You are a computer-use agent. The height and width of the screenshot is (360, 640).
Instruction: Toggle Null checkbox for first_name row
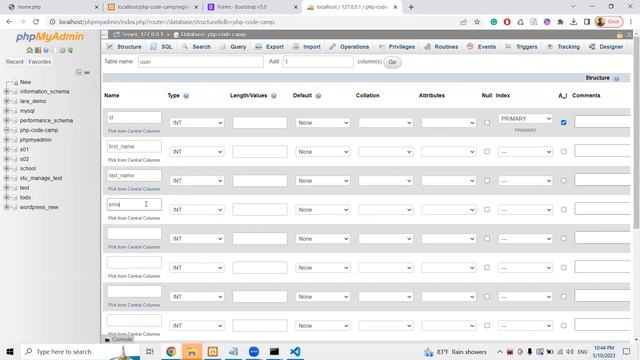click(487, 151)
